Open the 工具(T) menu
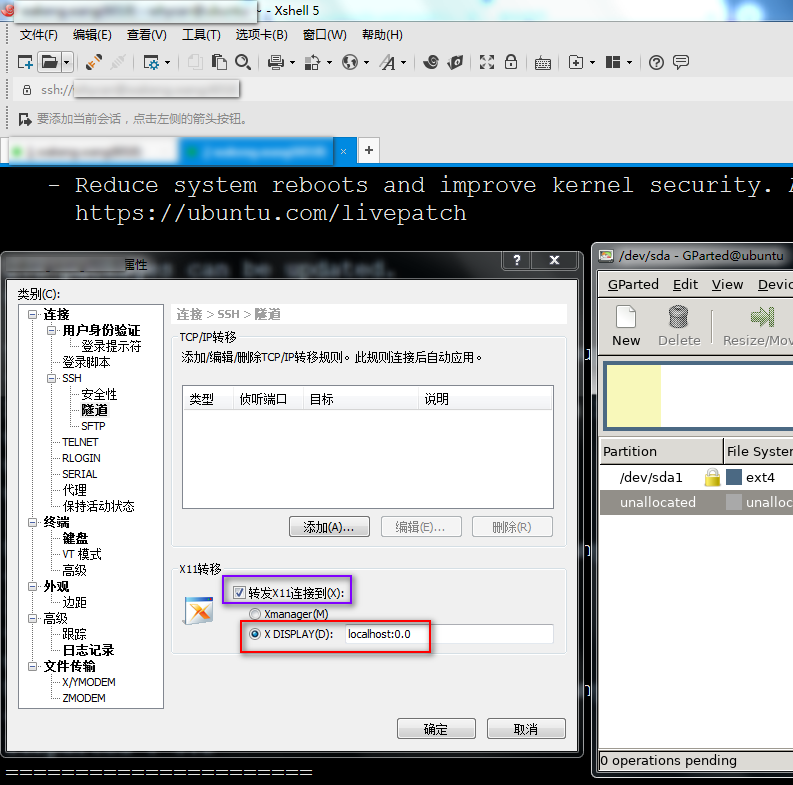Screen dimensions: 793x785 (x=201, y=35)
